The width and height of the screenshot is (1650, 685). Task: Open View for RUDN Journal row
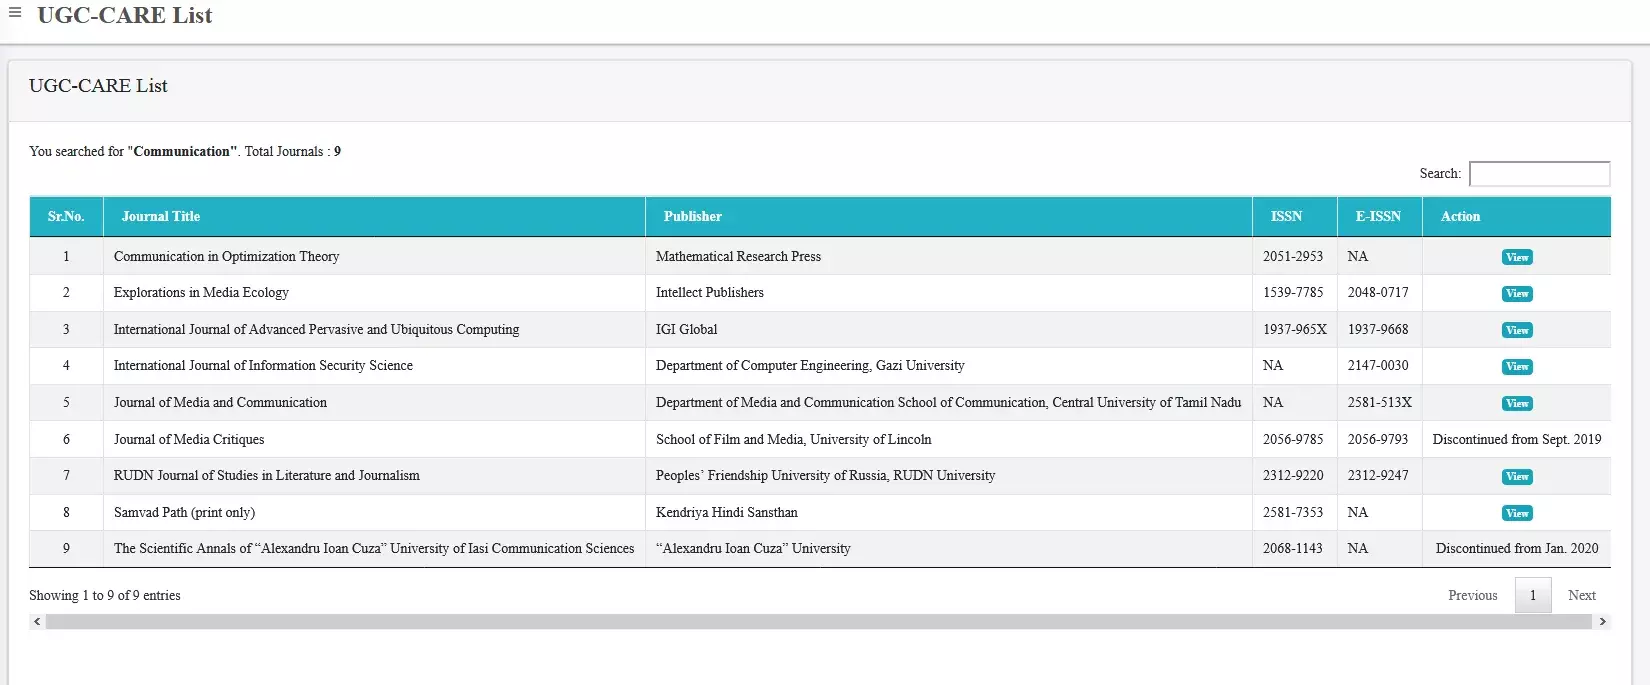[1516, 477]
